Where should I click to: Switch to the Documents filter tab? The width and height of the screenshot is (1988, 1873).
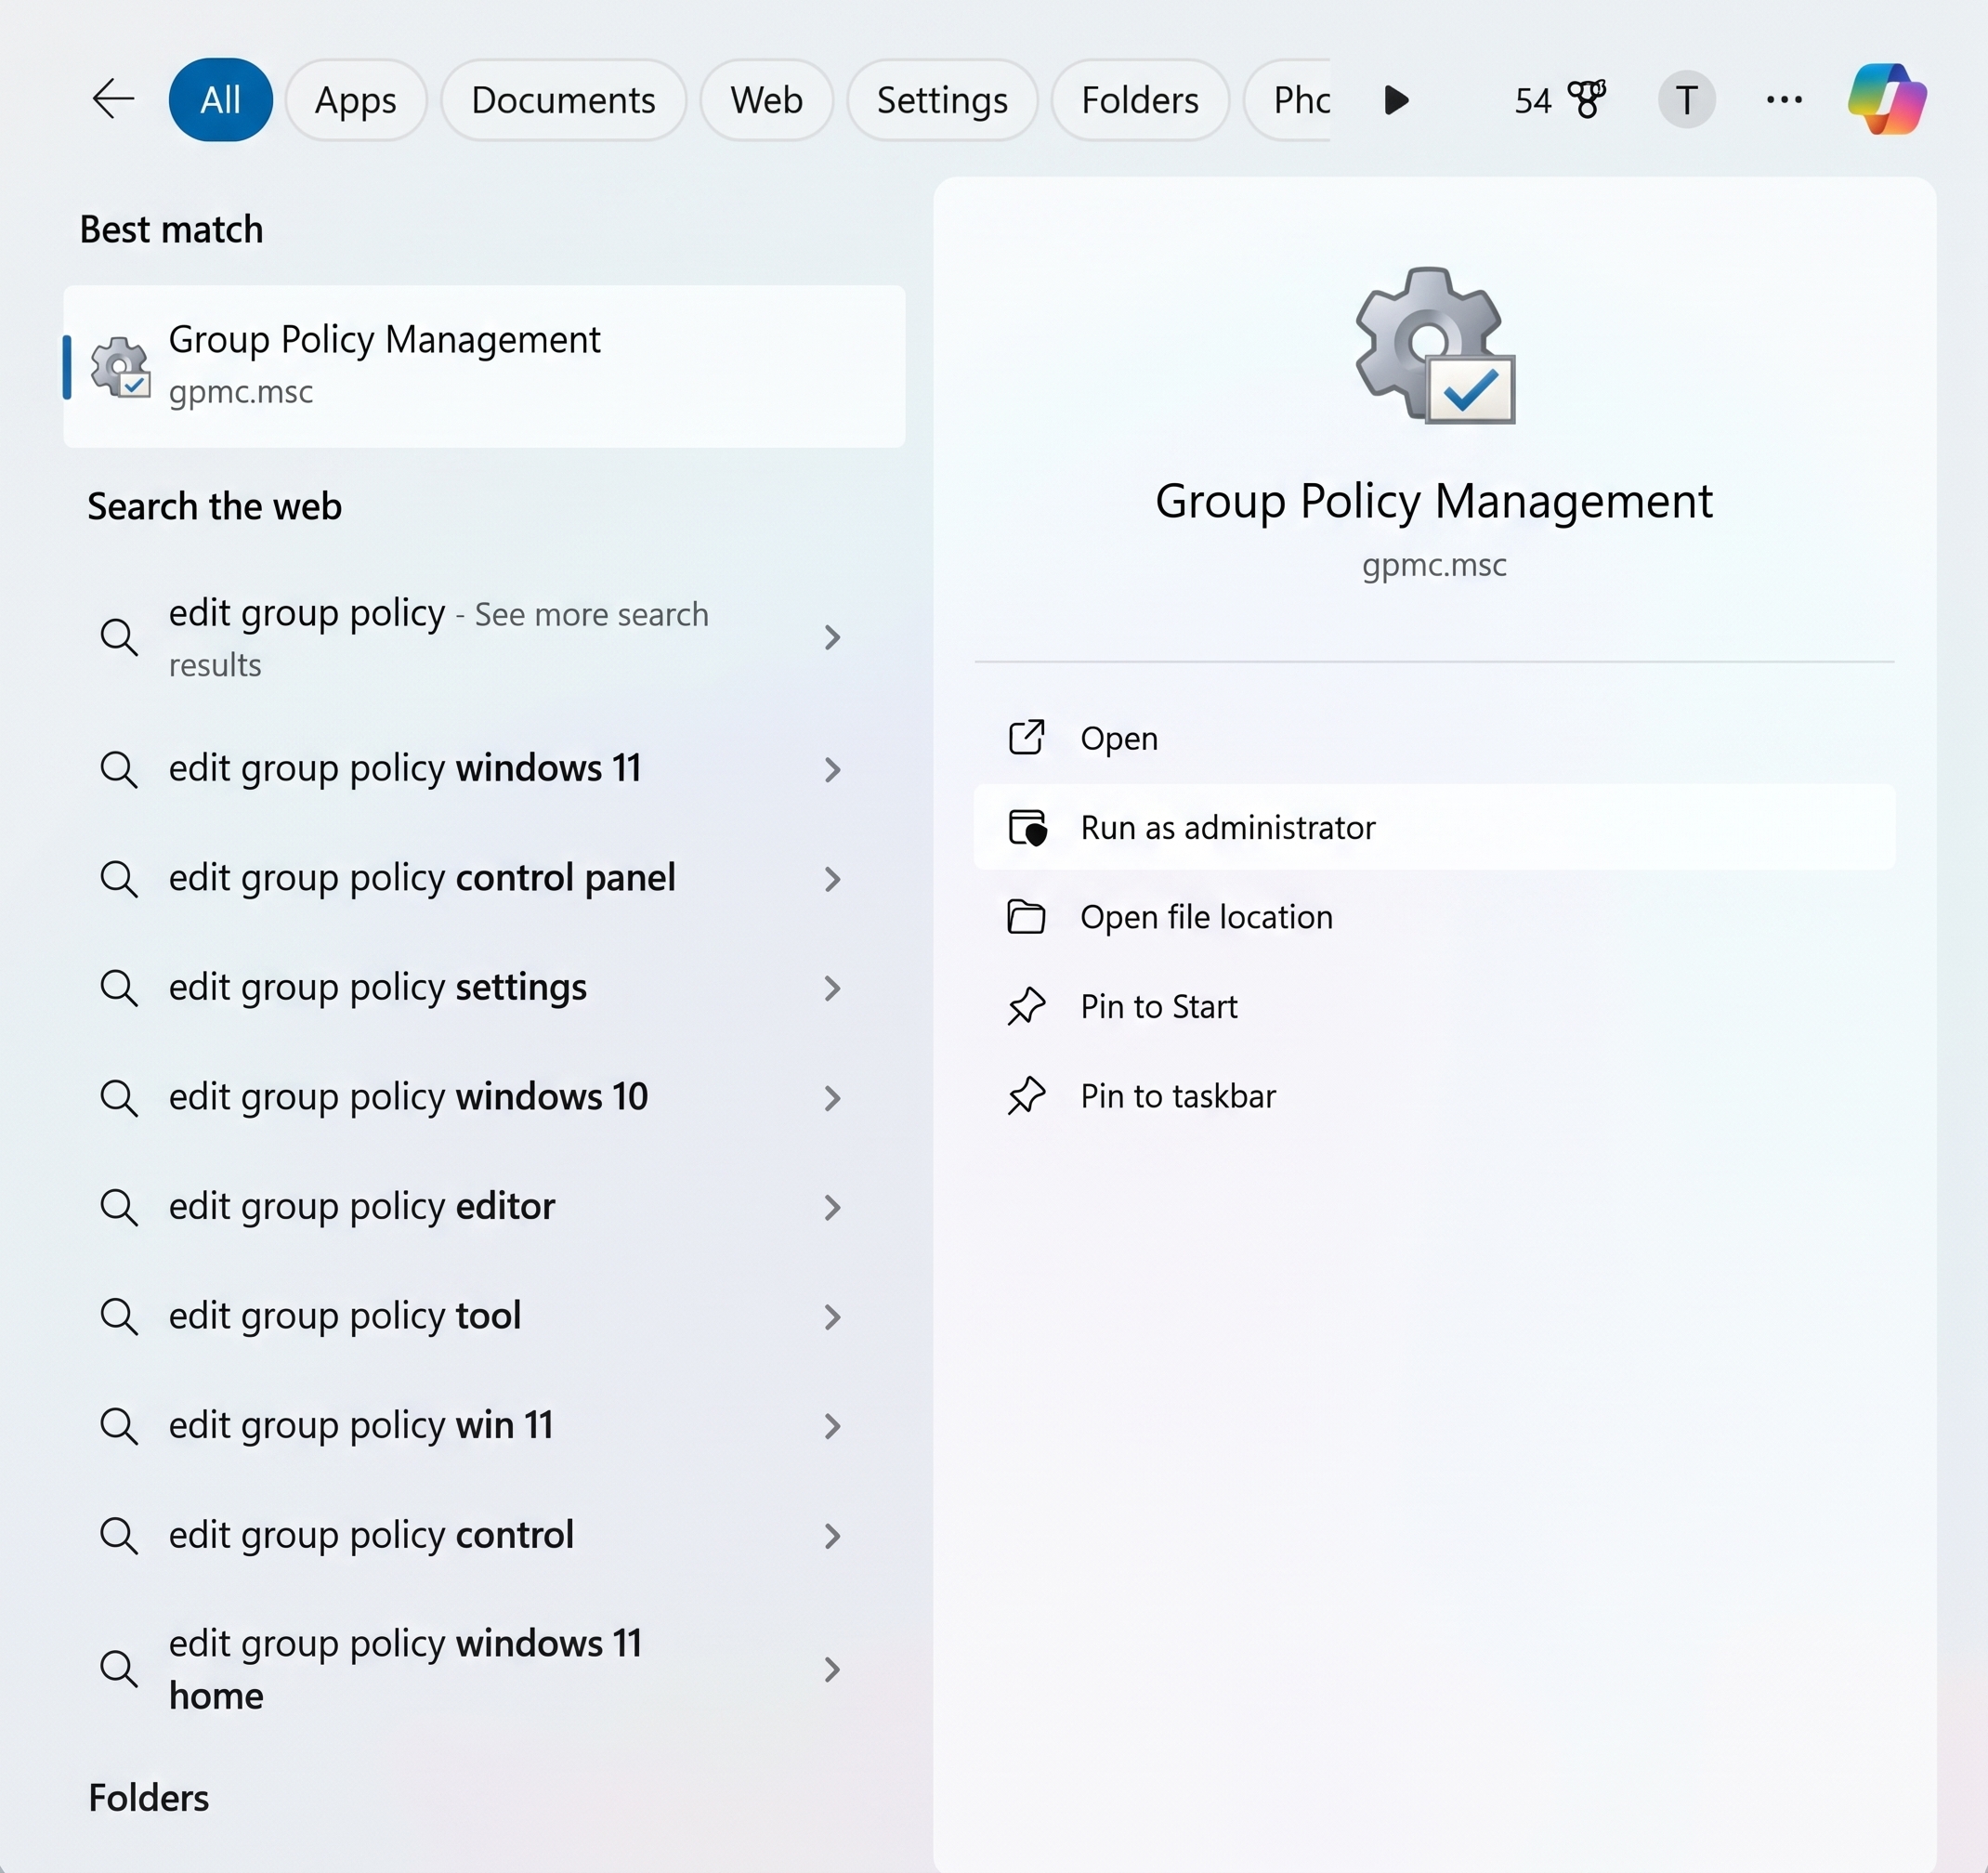pyautogui.click(x=563, y=100)
